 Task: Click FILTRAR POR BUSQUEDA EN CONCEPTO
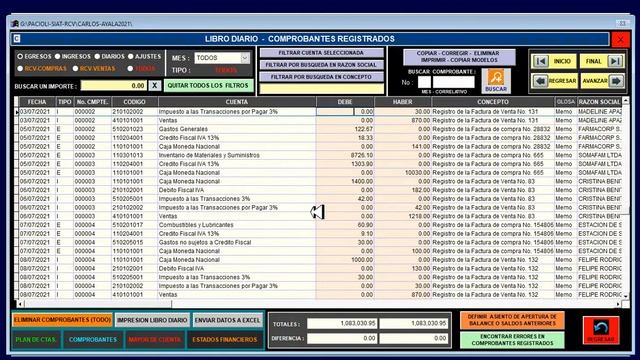322,77
